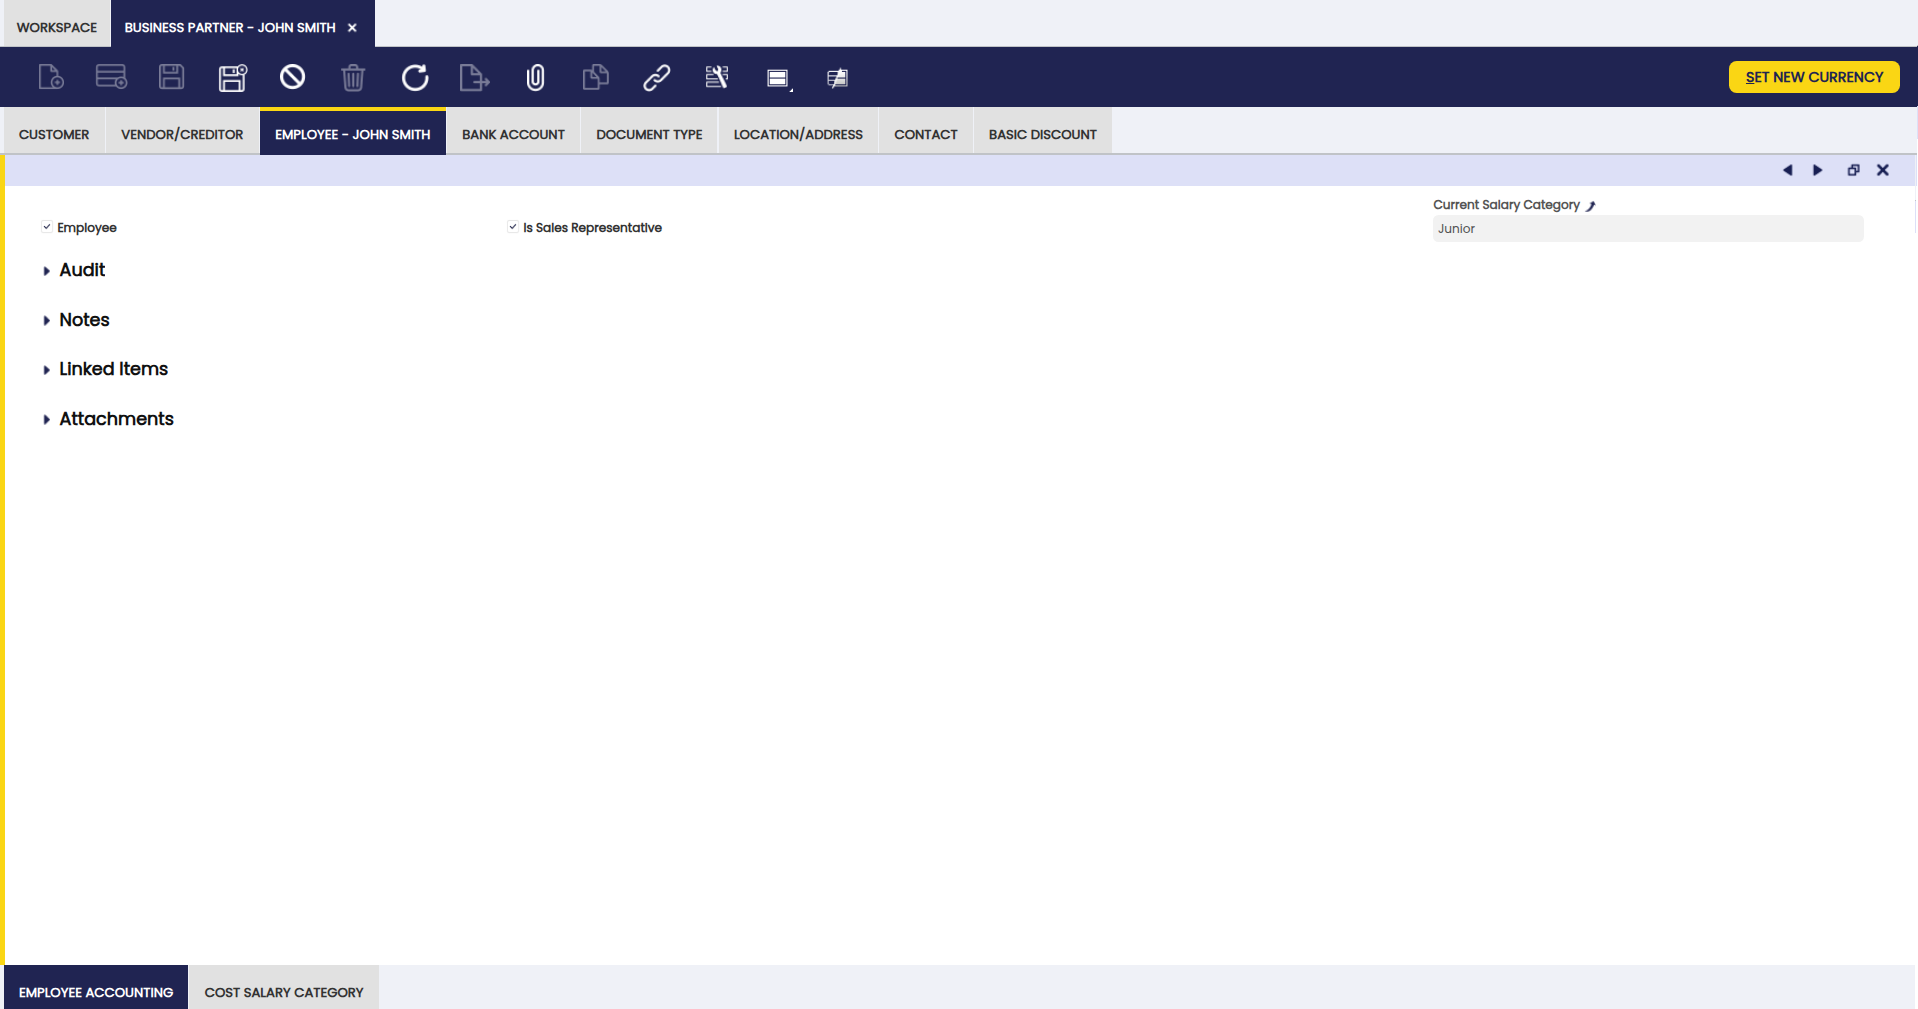The image size is (1918, 1009).
Task: Open the Cost Salary Category tab
Action: [284, 992]
